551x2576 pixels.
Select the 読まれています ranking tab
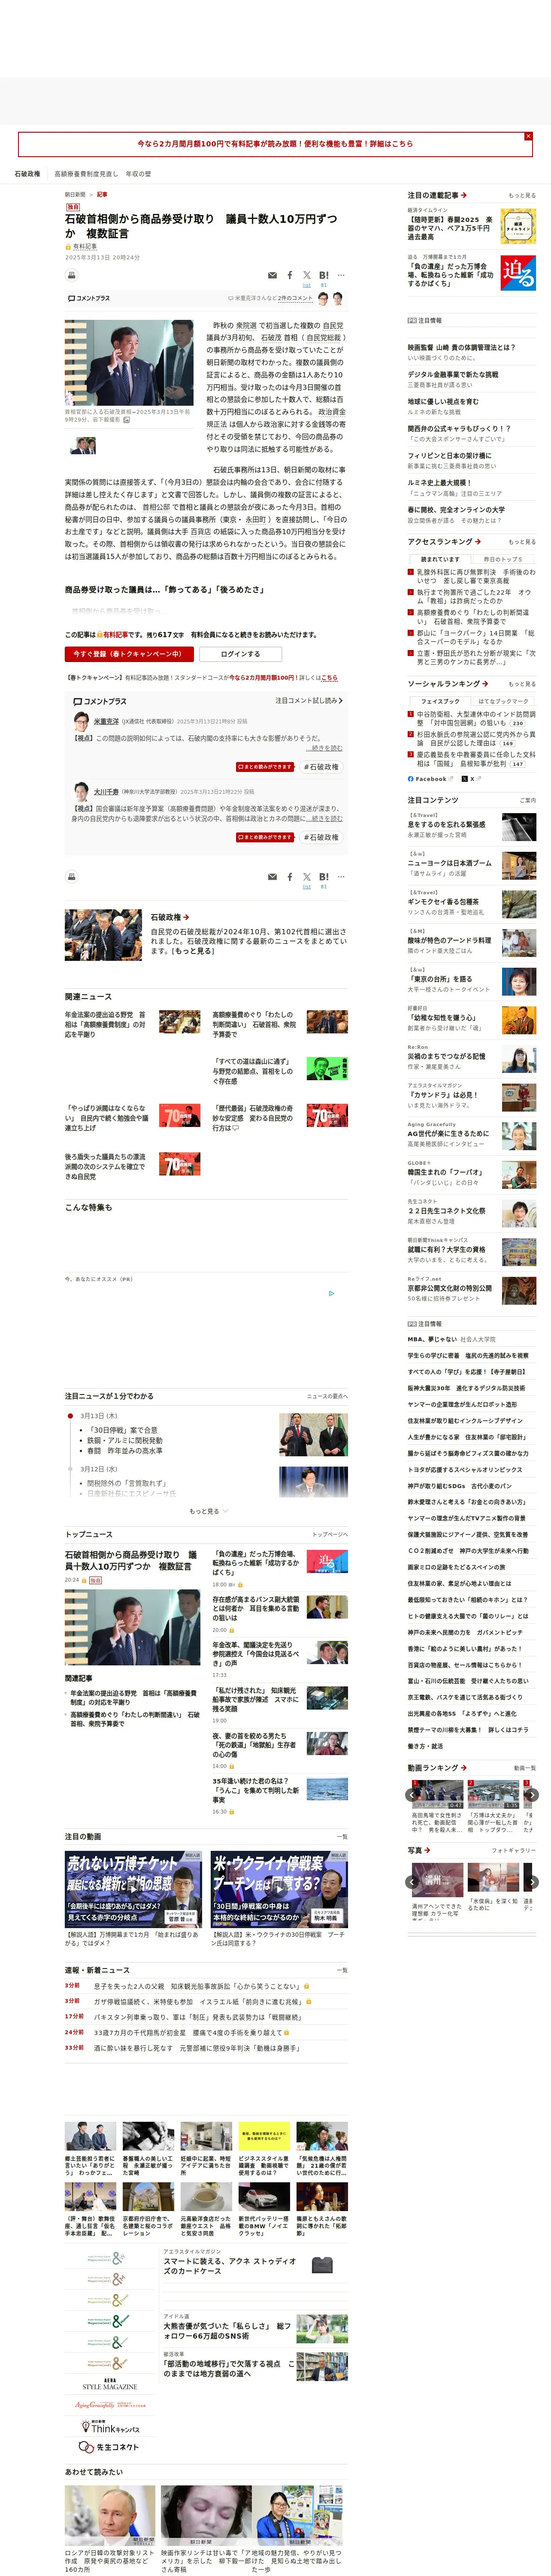click(x=440, y=559)
